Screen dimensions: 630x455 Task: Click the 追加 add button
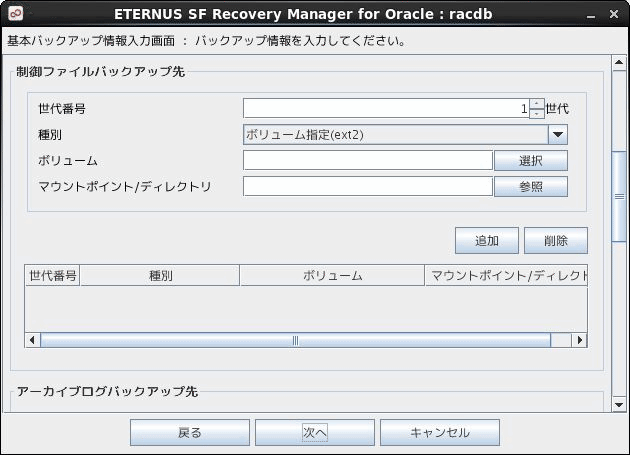[x=487, y=241]
